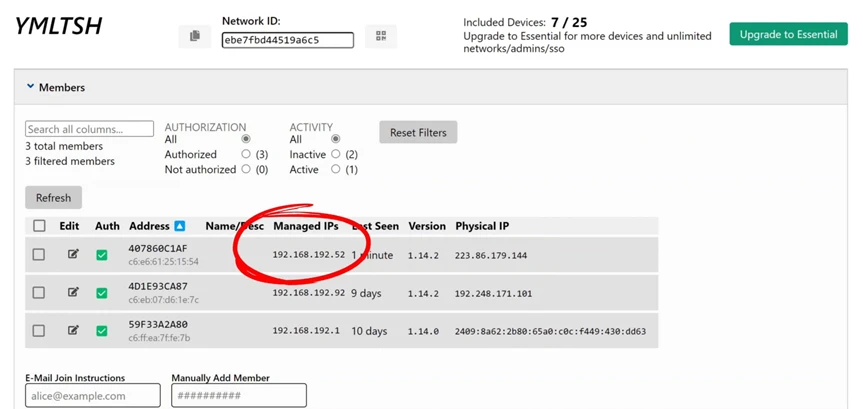Screen dimensions: 863x409
Task: Select the row checkbox for 59F33A2A80
Action: 39,330
